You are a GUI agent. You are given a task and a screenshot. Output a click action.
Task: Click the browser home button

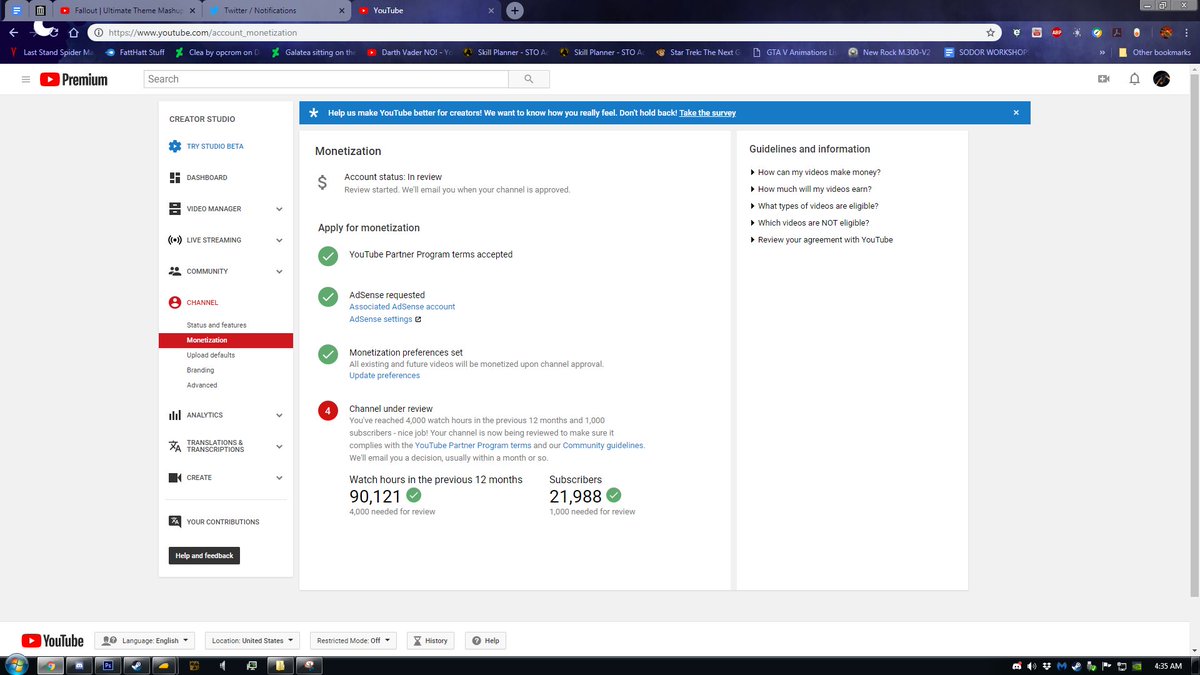click(73, 32)
